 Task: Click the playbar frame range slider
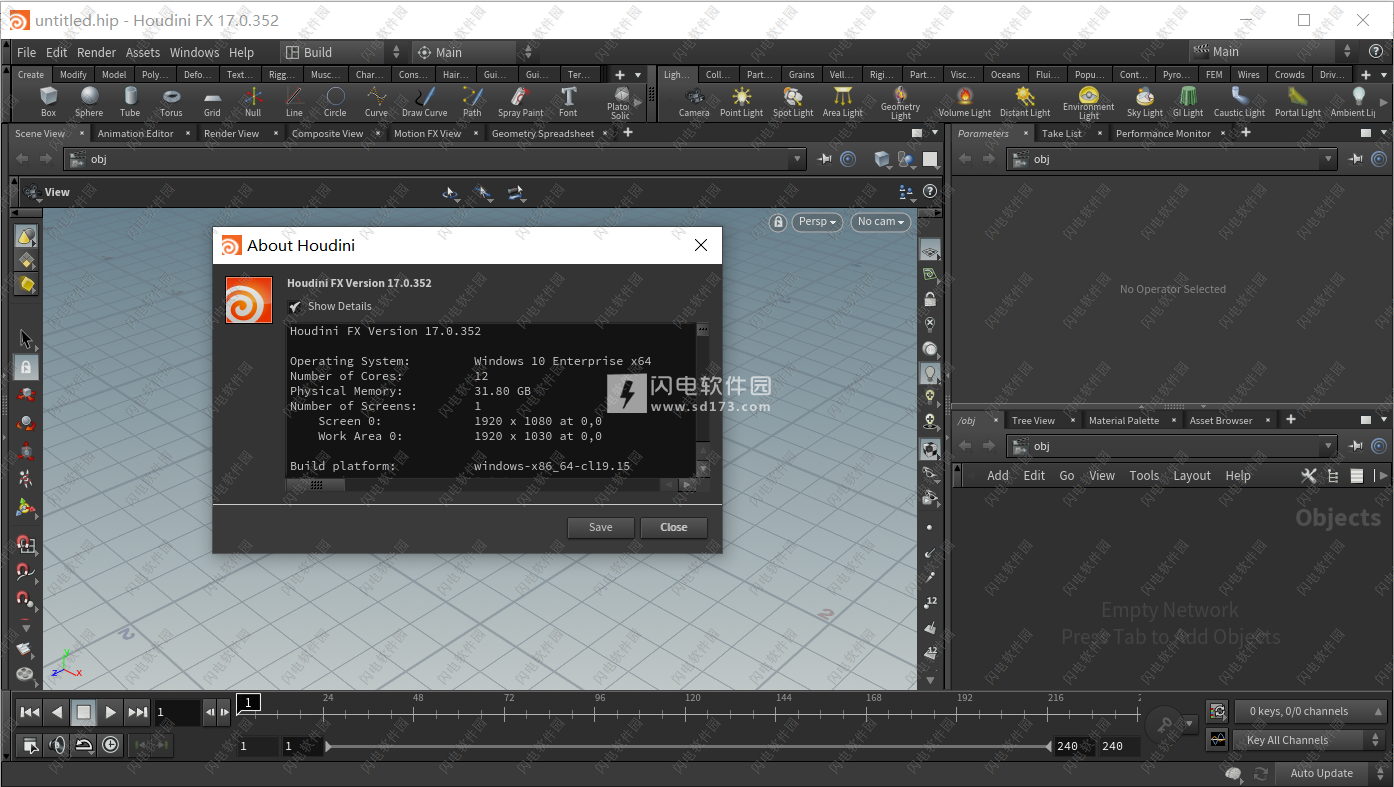(690, 746)
